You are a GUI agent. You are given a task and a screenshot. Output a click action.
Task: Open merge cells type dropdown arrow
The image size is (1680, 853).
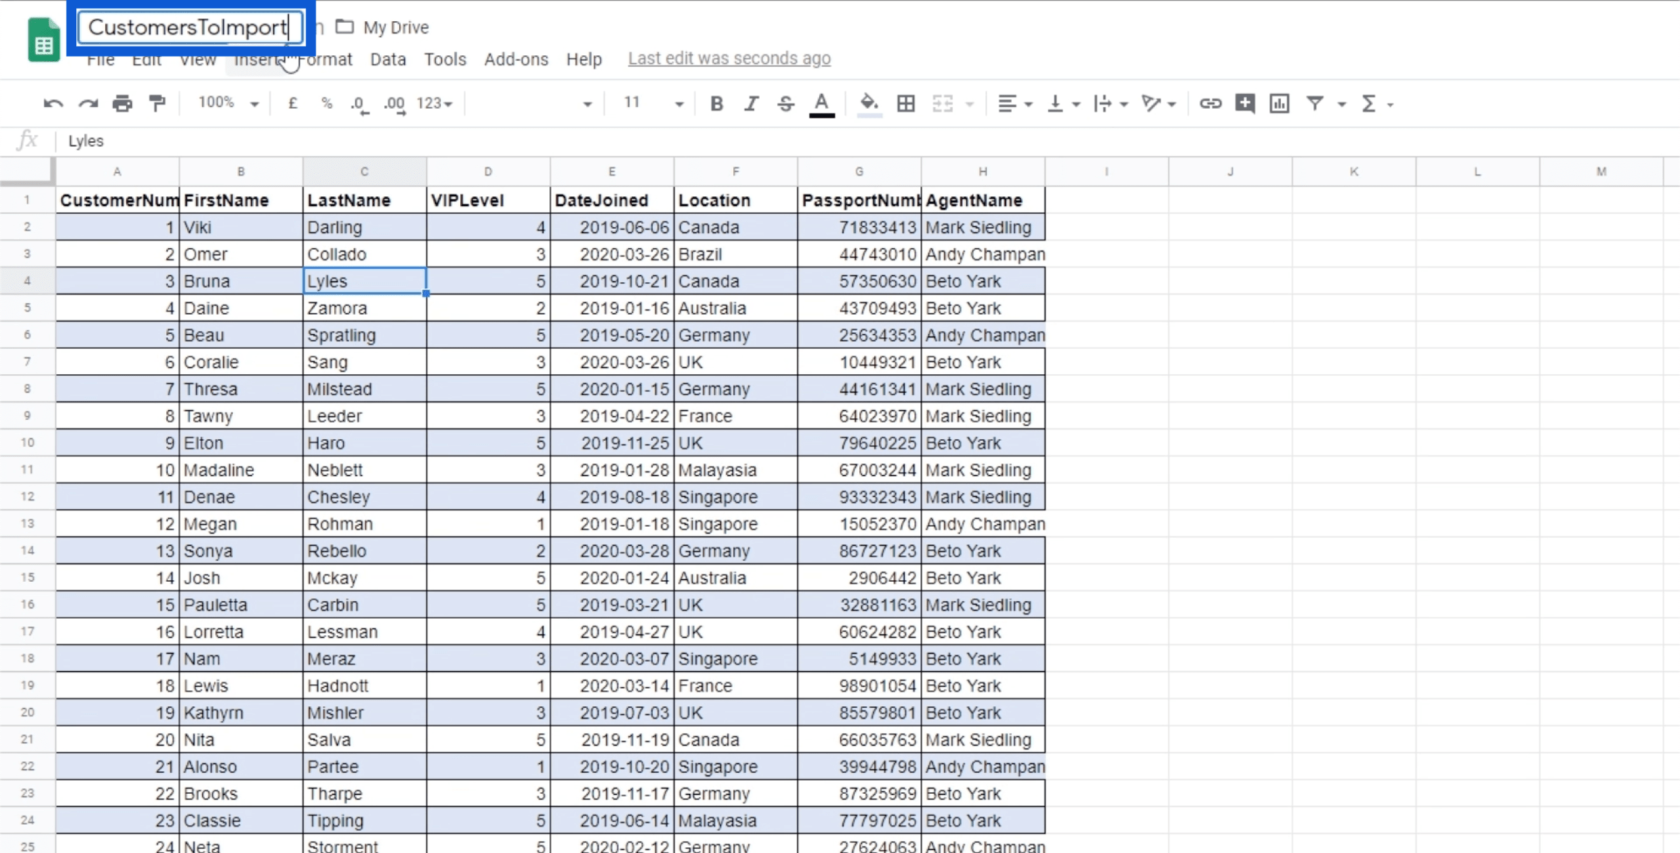pos(969,104)
